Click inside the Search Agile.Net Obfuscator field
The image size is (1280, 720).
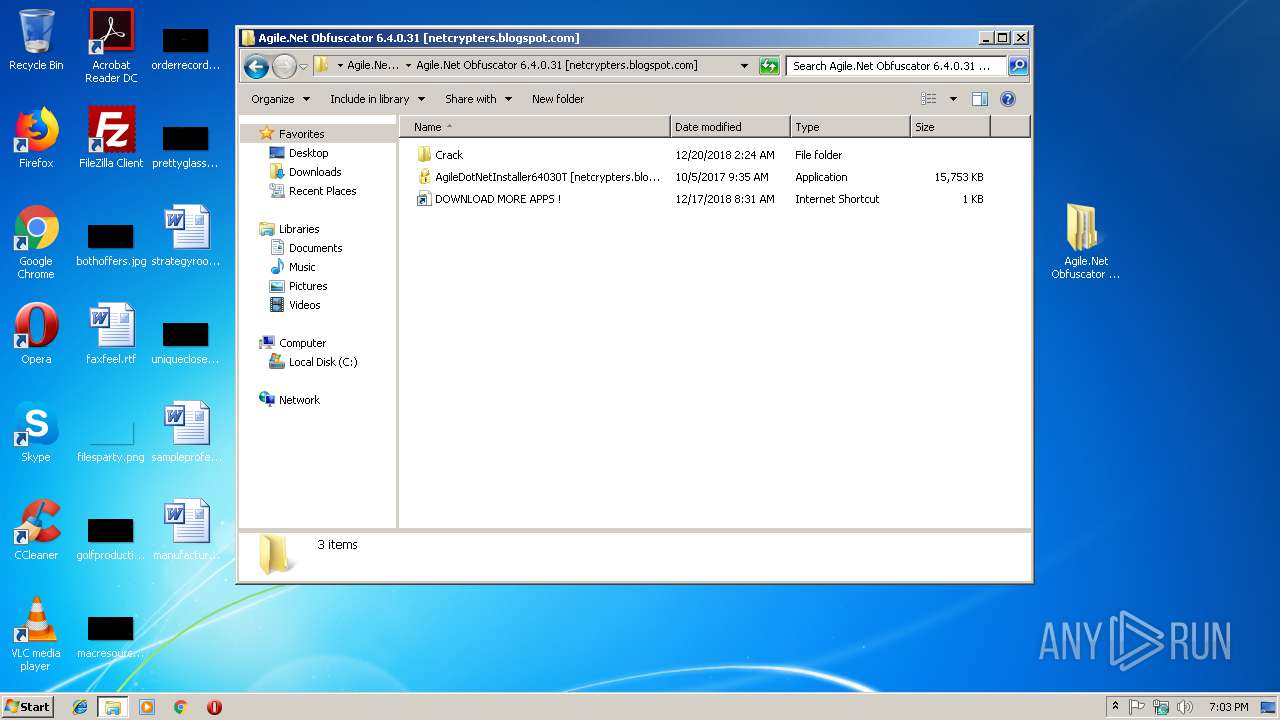[x=896, y=66]
